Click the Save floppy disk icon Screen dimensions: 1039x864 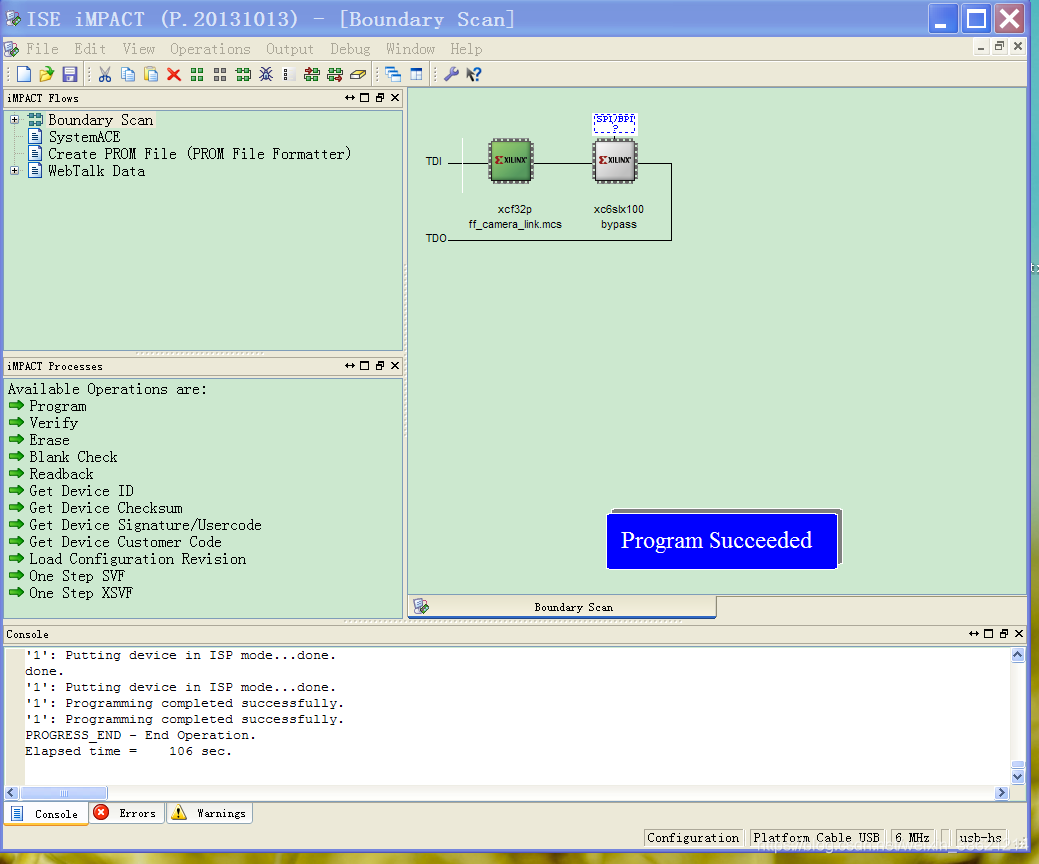70,74
